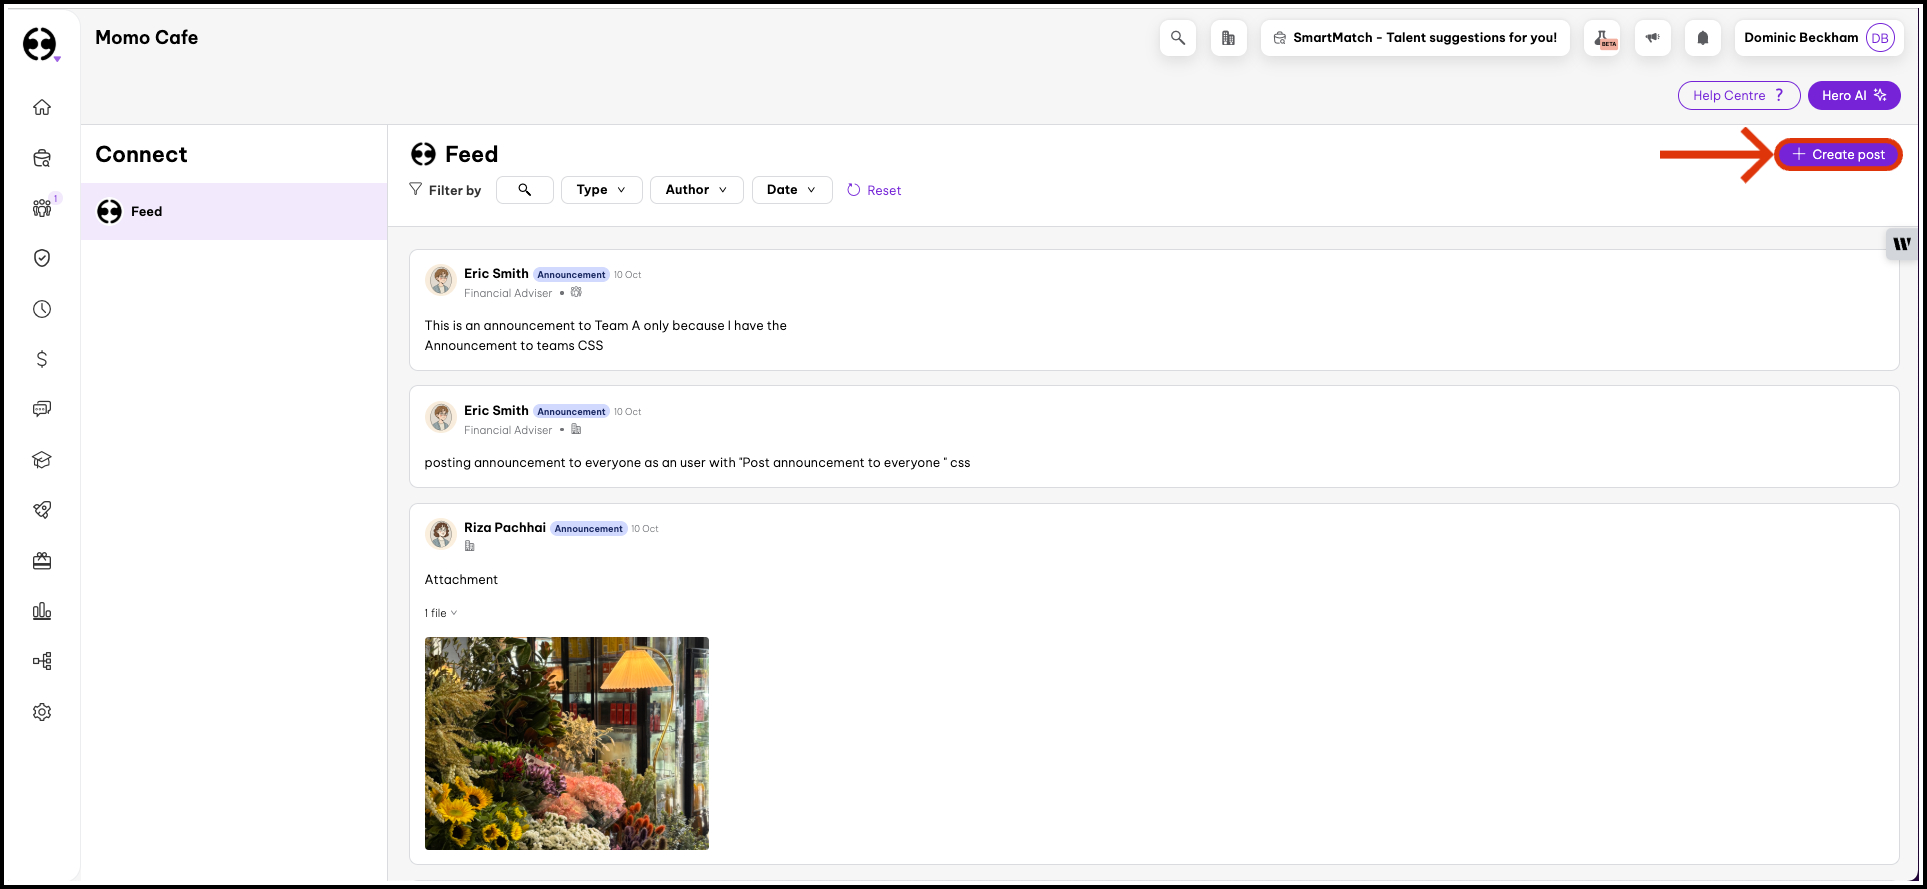Click the clock time tracking sidebar icon
Viewport: 1927px width, 889px height.
(42, 309)
